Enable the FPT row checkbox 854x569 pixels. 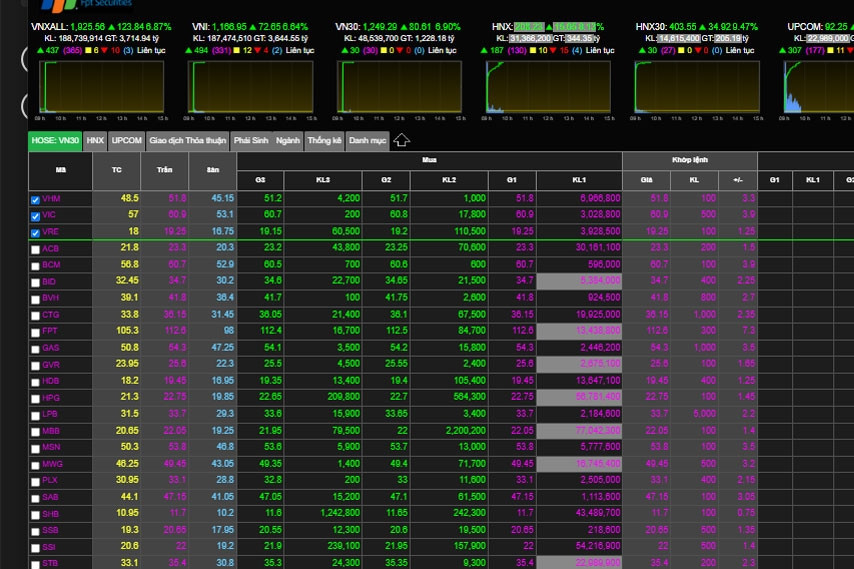pos(36,331)
